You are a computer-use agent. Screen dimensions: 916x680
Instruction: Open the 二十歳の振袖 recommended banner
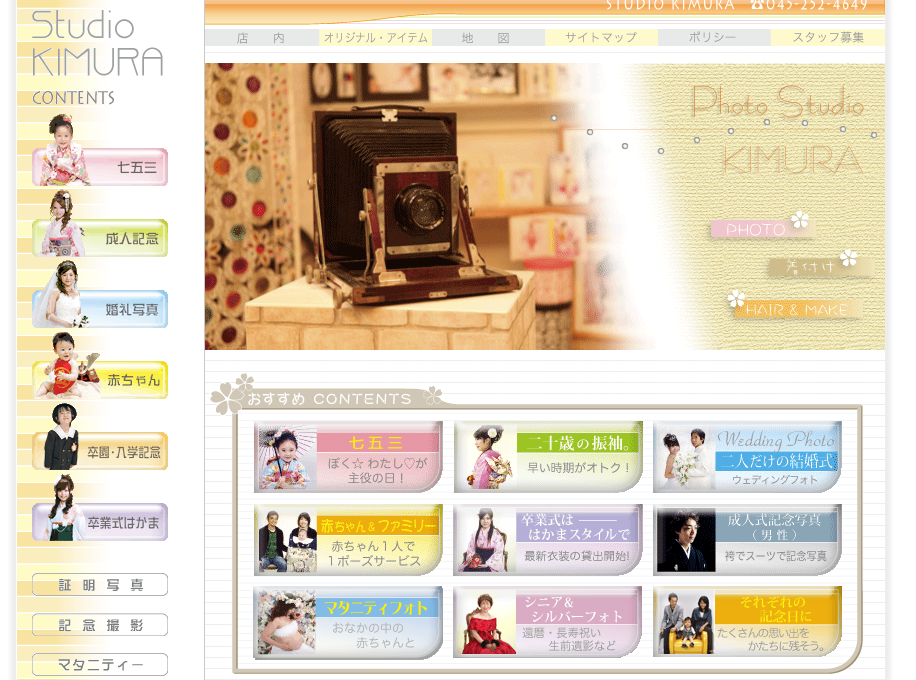click(x=548, y=456)
